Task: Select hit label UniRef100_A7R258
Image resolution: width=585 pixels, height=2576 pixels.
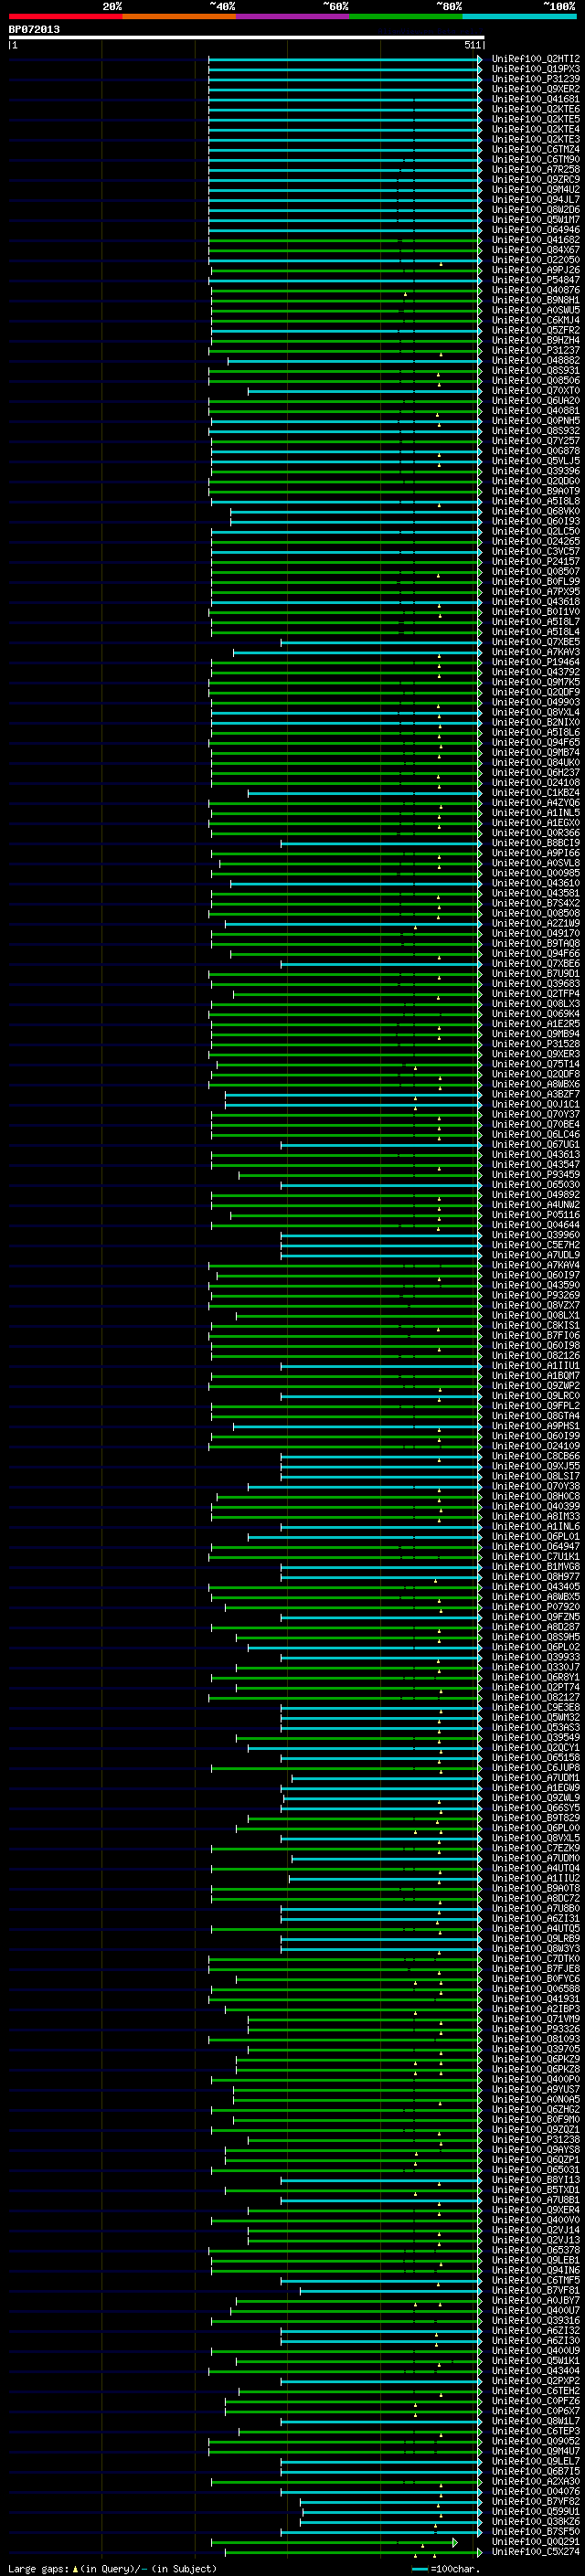Action: (x=535, y=170)
